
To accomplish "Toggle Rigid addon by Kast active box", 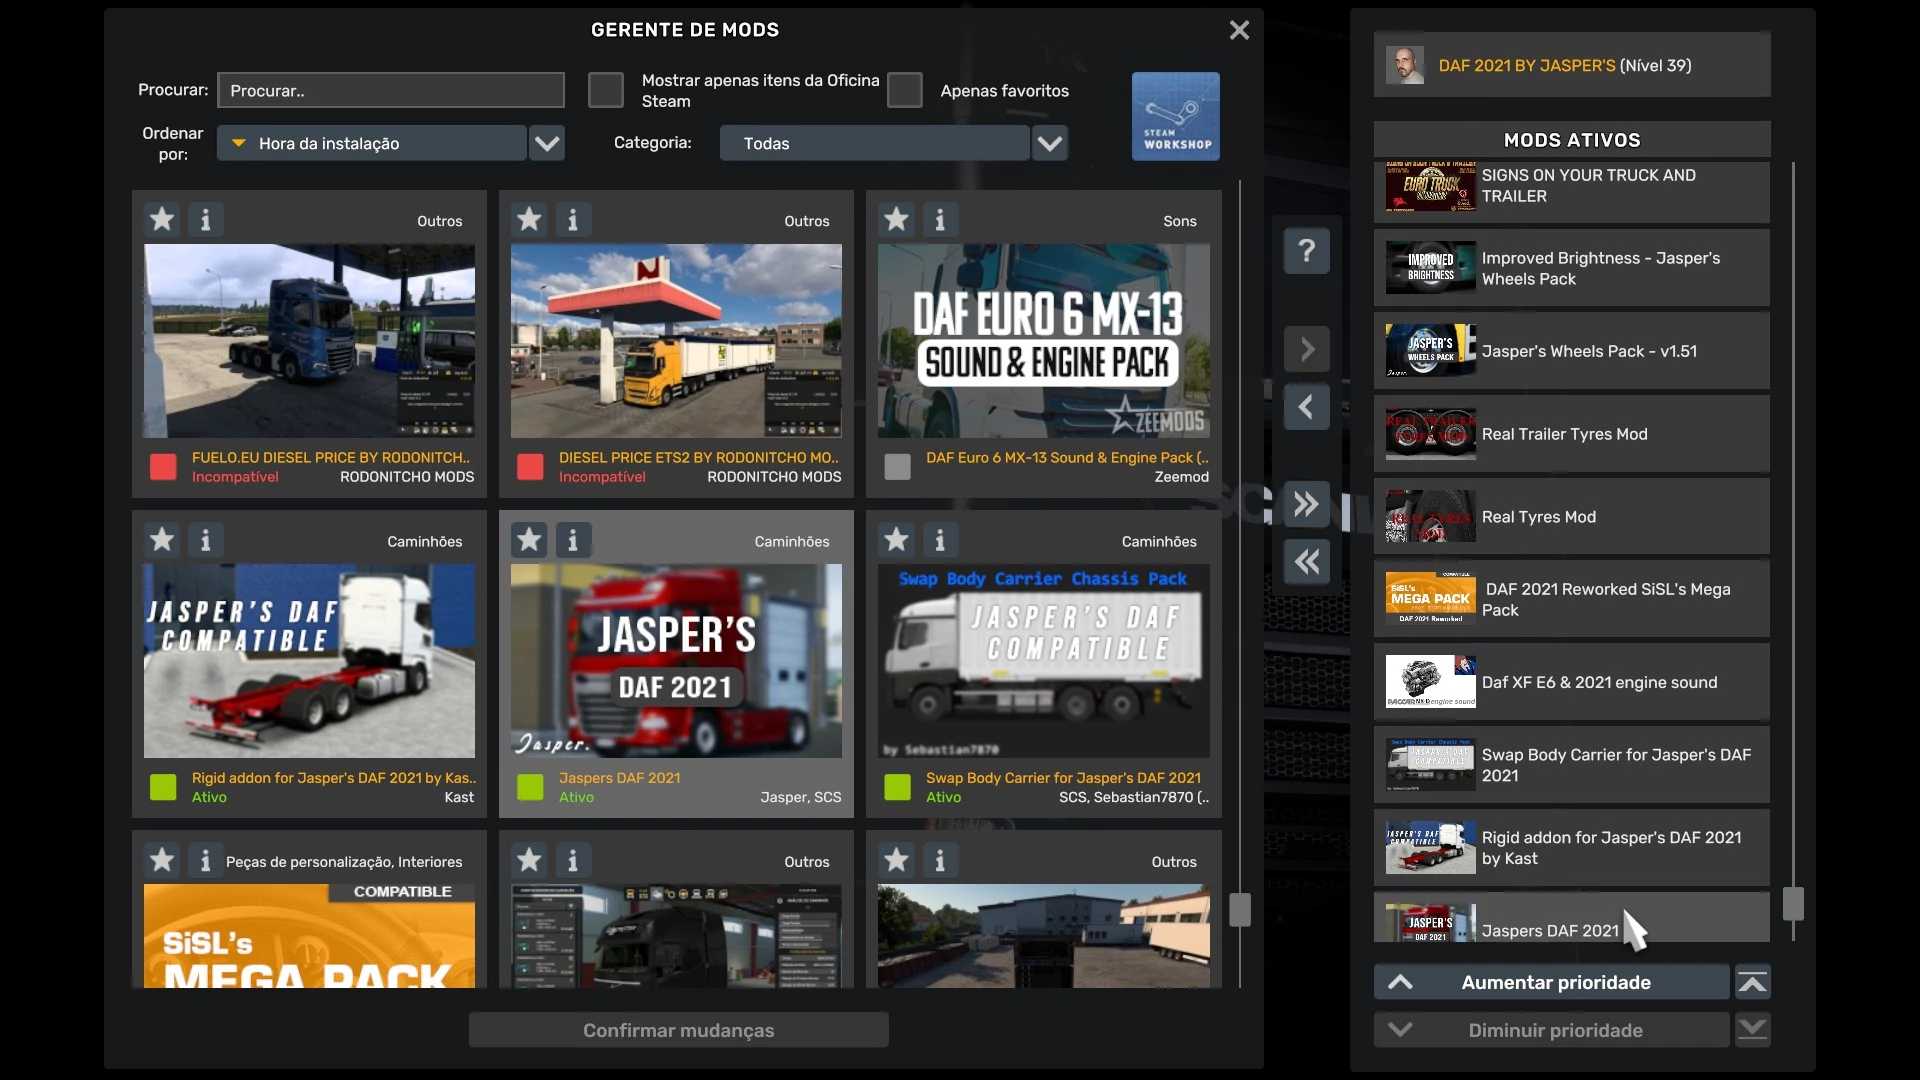I will 163,787.
